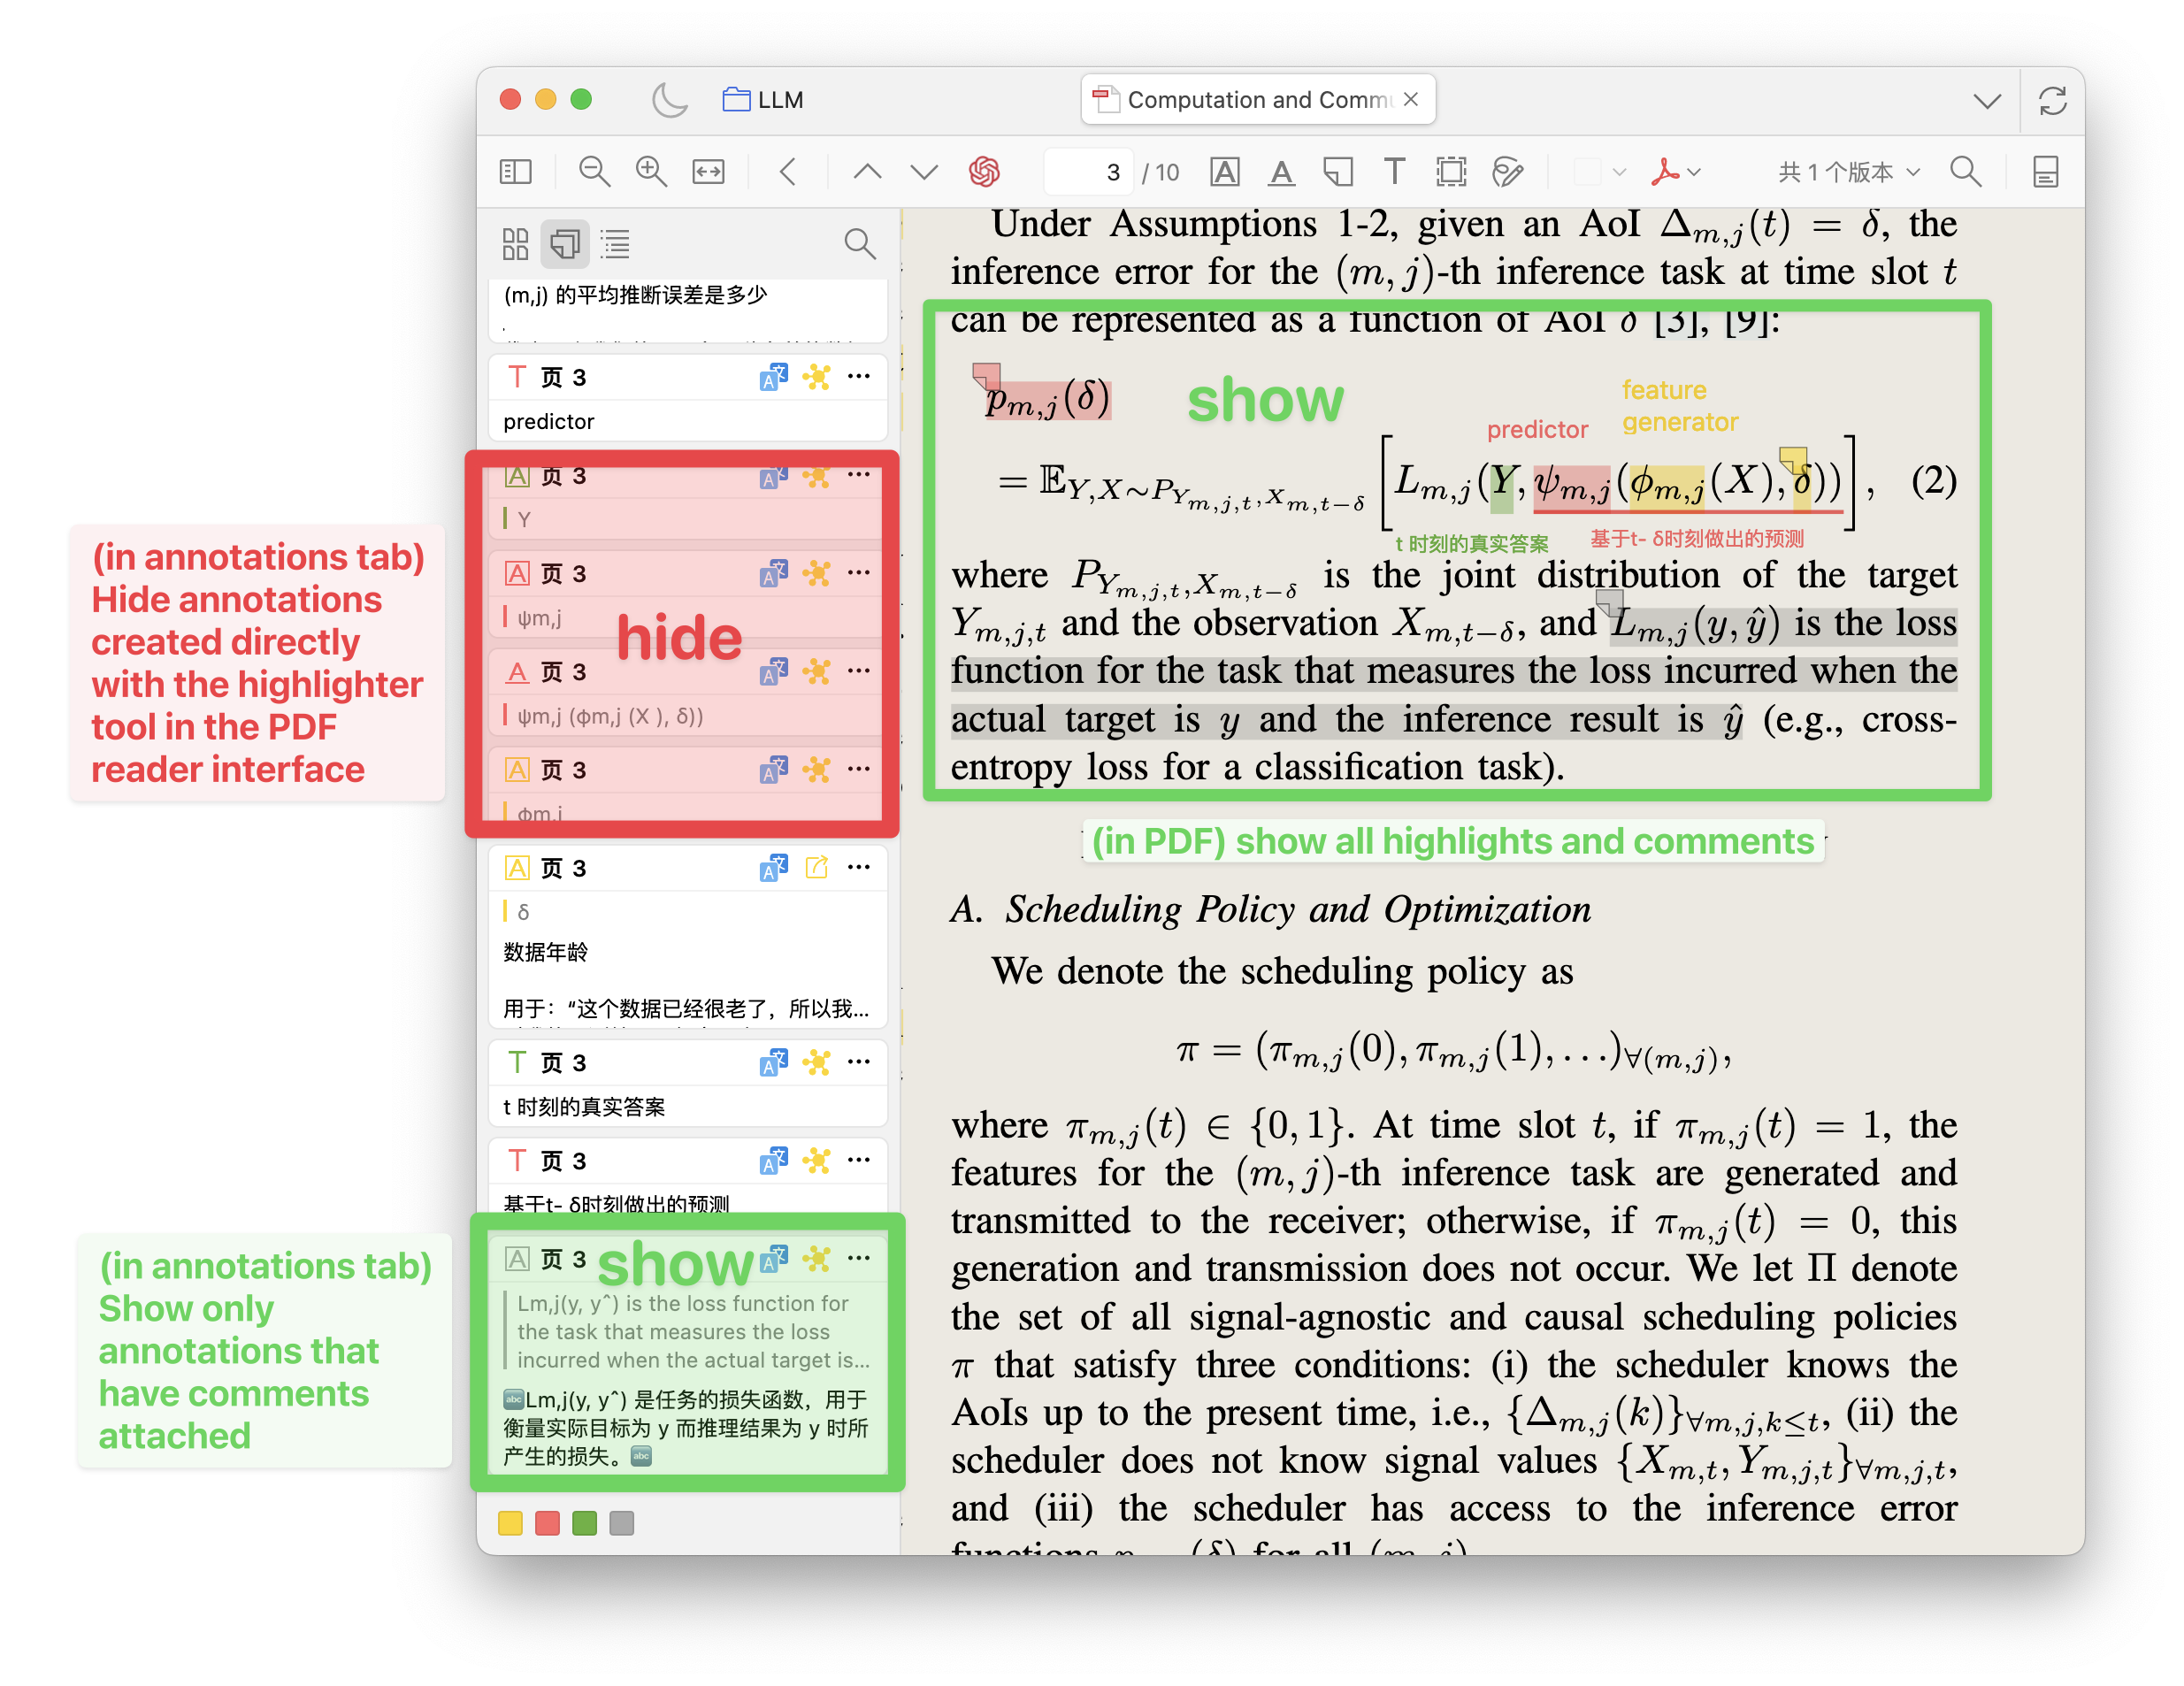
Task: Open the ChatGPT AI assistant icon
Action: pos(984,172)
